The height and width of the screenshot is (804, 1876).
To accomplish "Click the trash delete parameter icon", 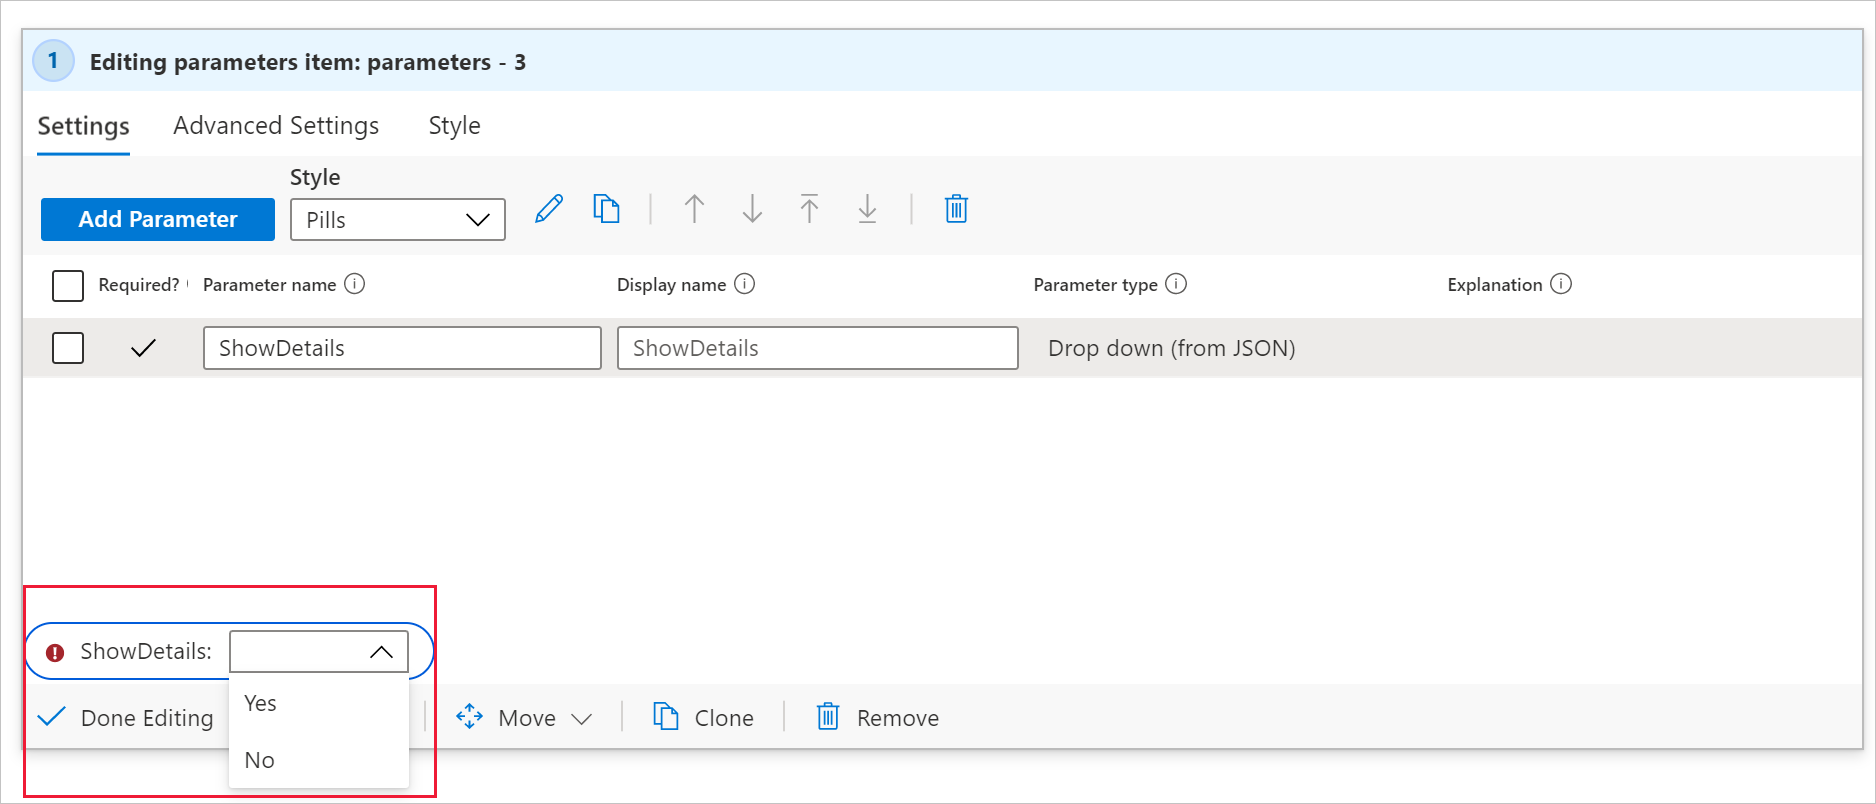I will (956, 209).
